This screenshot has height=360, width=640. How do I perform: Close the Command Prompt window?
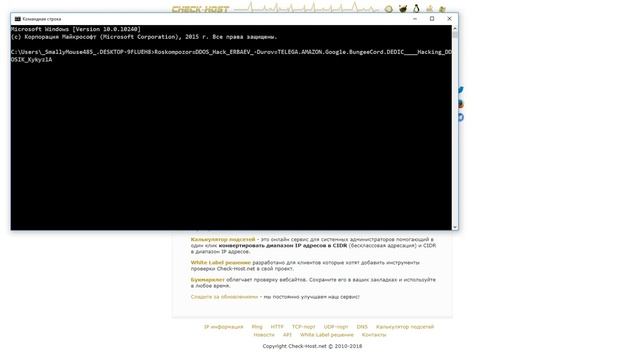449,19
